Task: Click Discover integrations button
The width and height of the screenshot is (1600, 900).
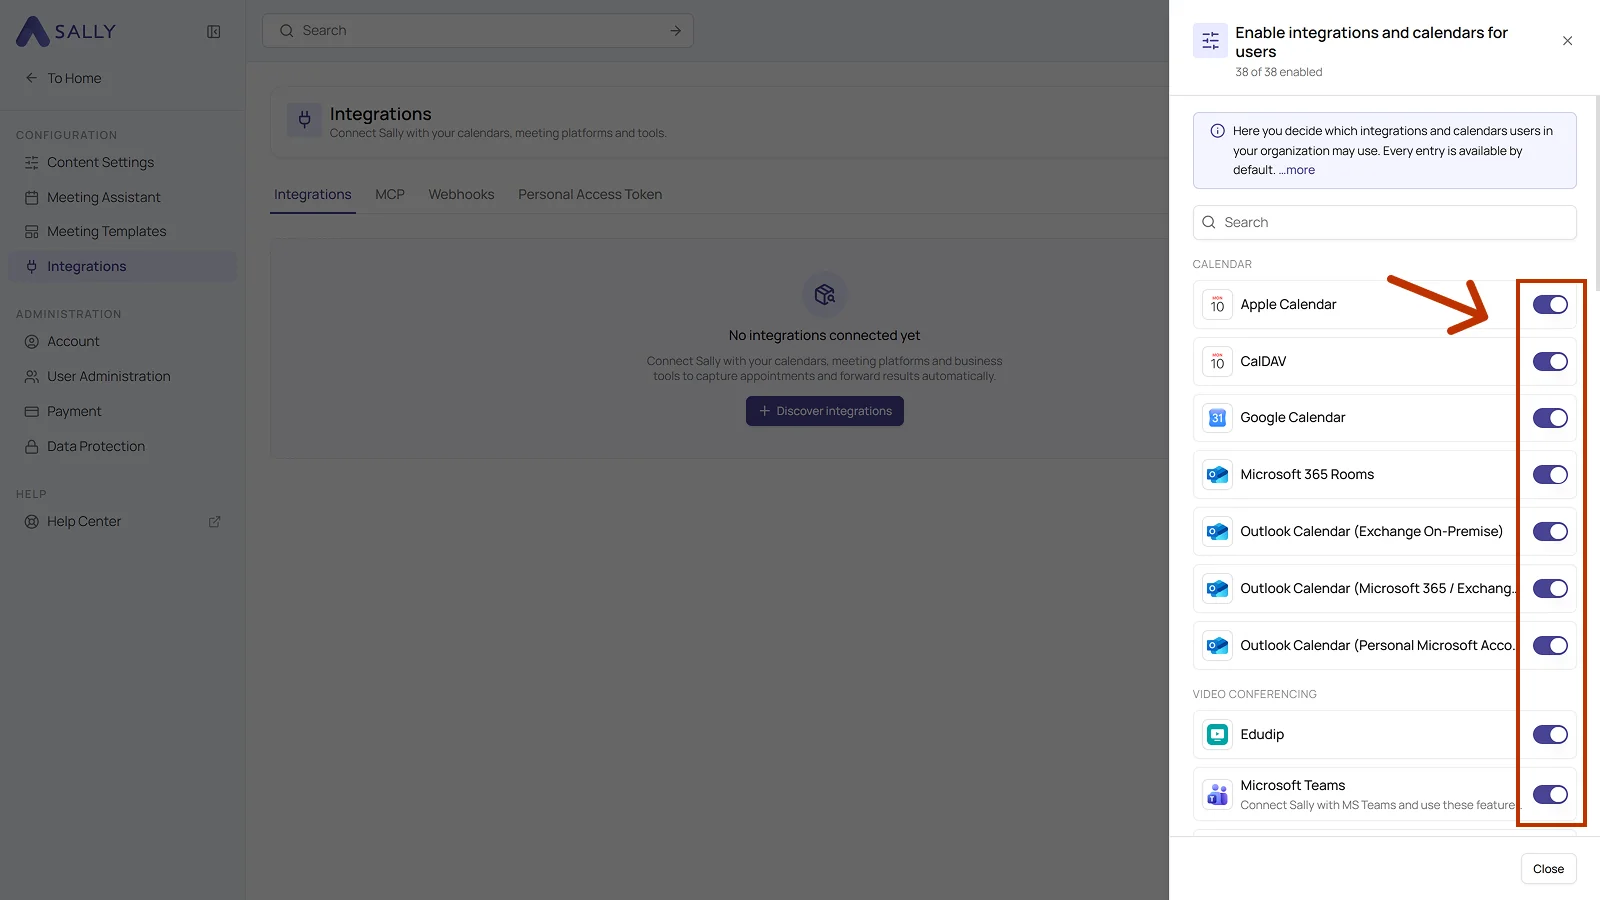Action: point(825,411)
